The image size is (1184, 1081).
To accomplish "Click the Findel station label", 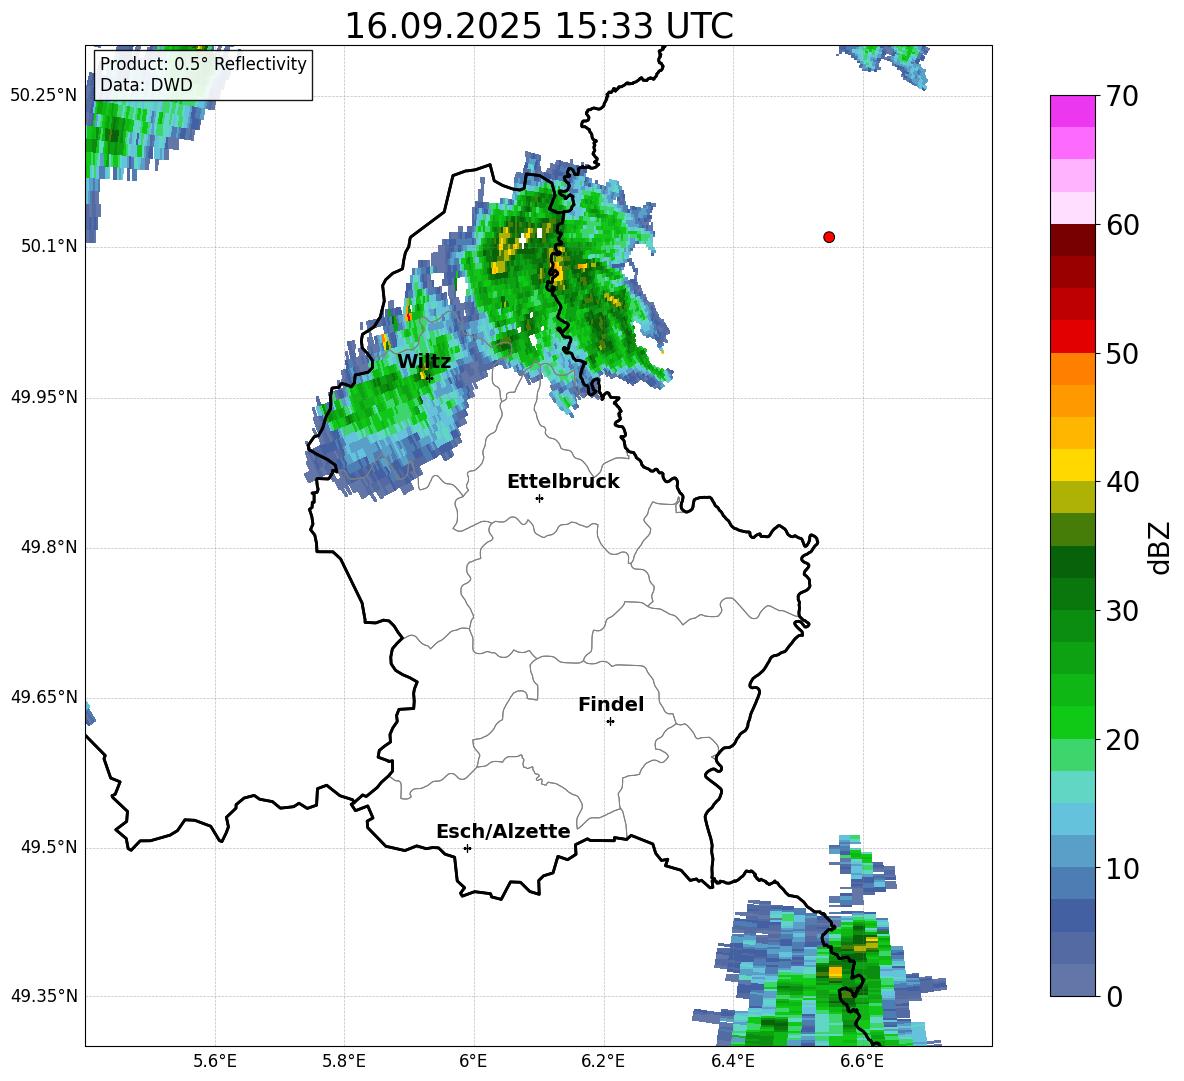I will pyautogui.click(x=611, y=704).
